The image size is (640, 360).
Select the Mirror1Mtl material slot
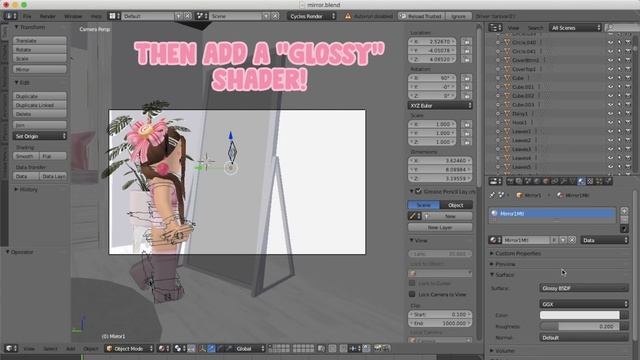[x=552, y=213]
